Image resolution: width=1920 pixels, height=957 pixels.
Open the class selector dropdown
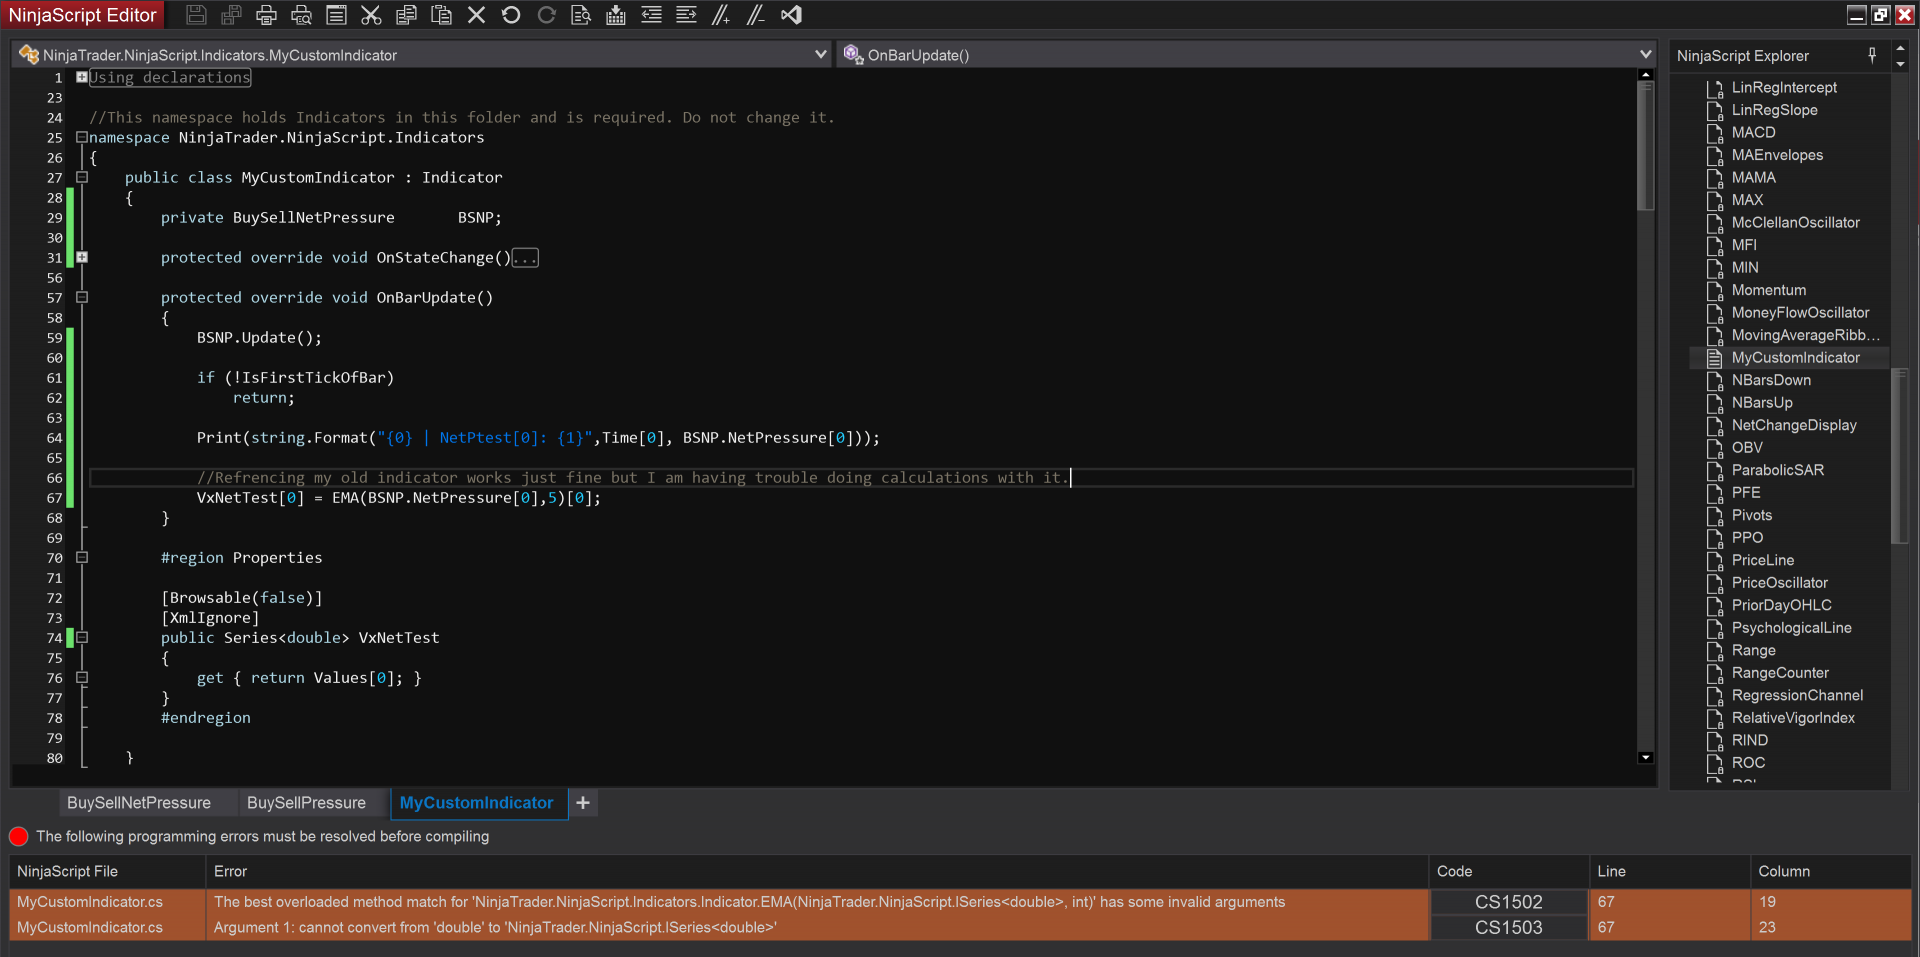(x=821, y=55)
